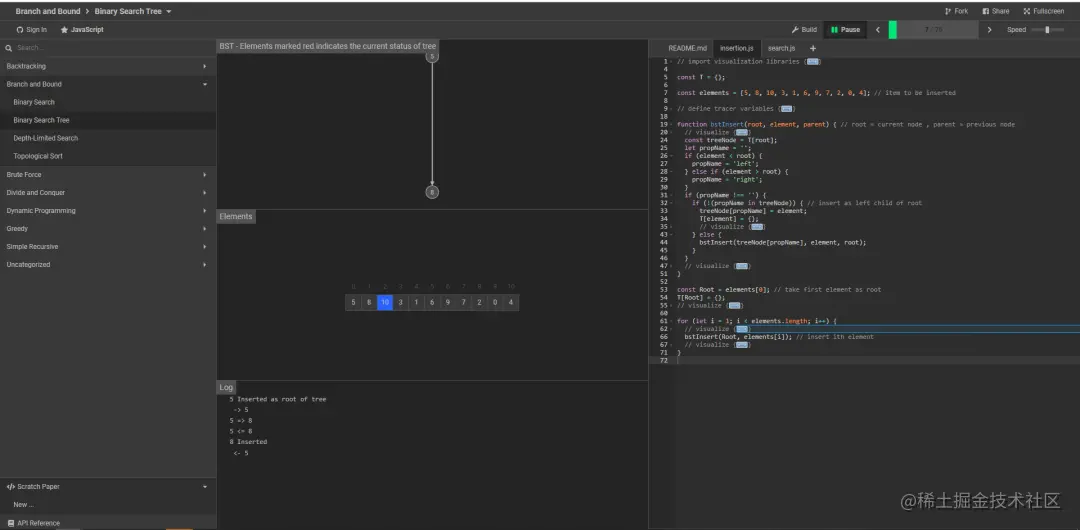Click array cell containing 5
The width and height of the screenshot is (1080, 530).
[353, 302]
